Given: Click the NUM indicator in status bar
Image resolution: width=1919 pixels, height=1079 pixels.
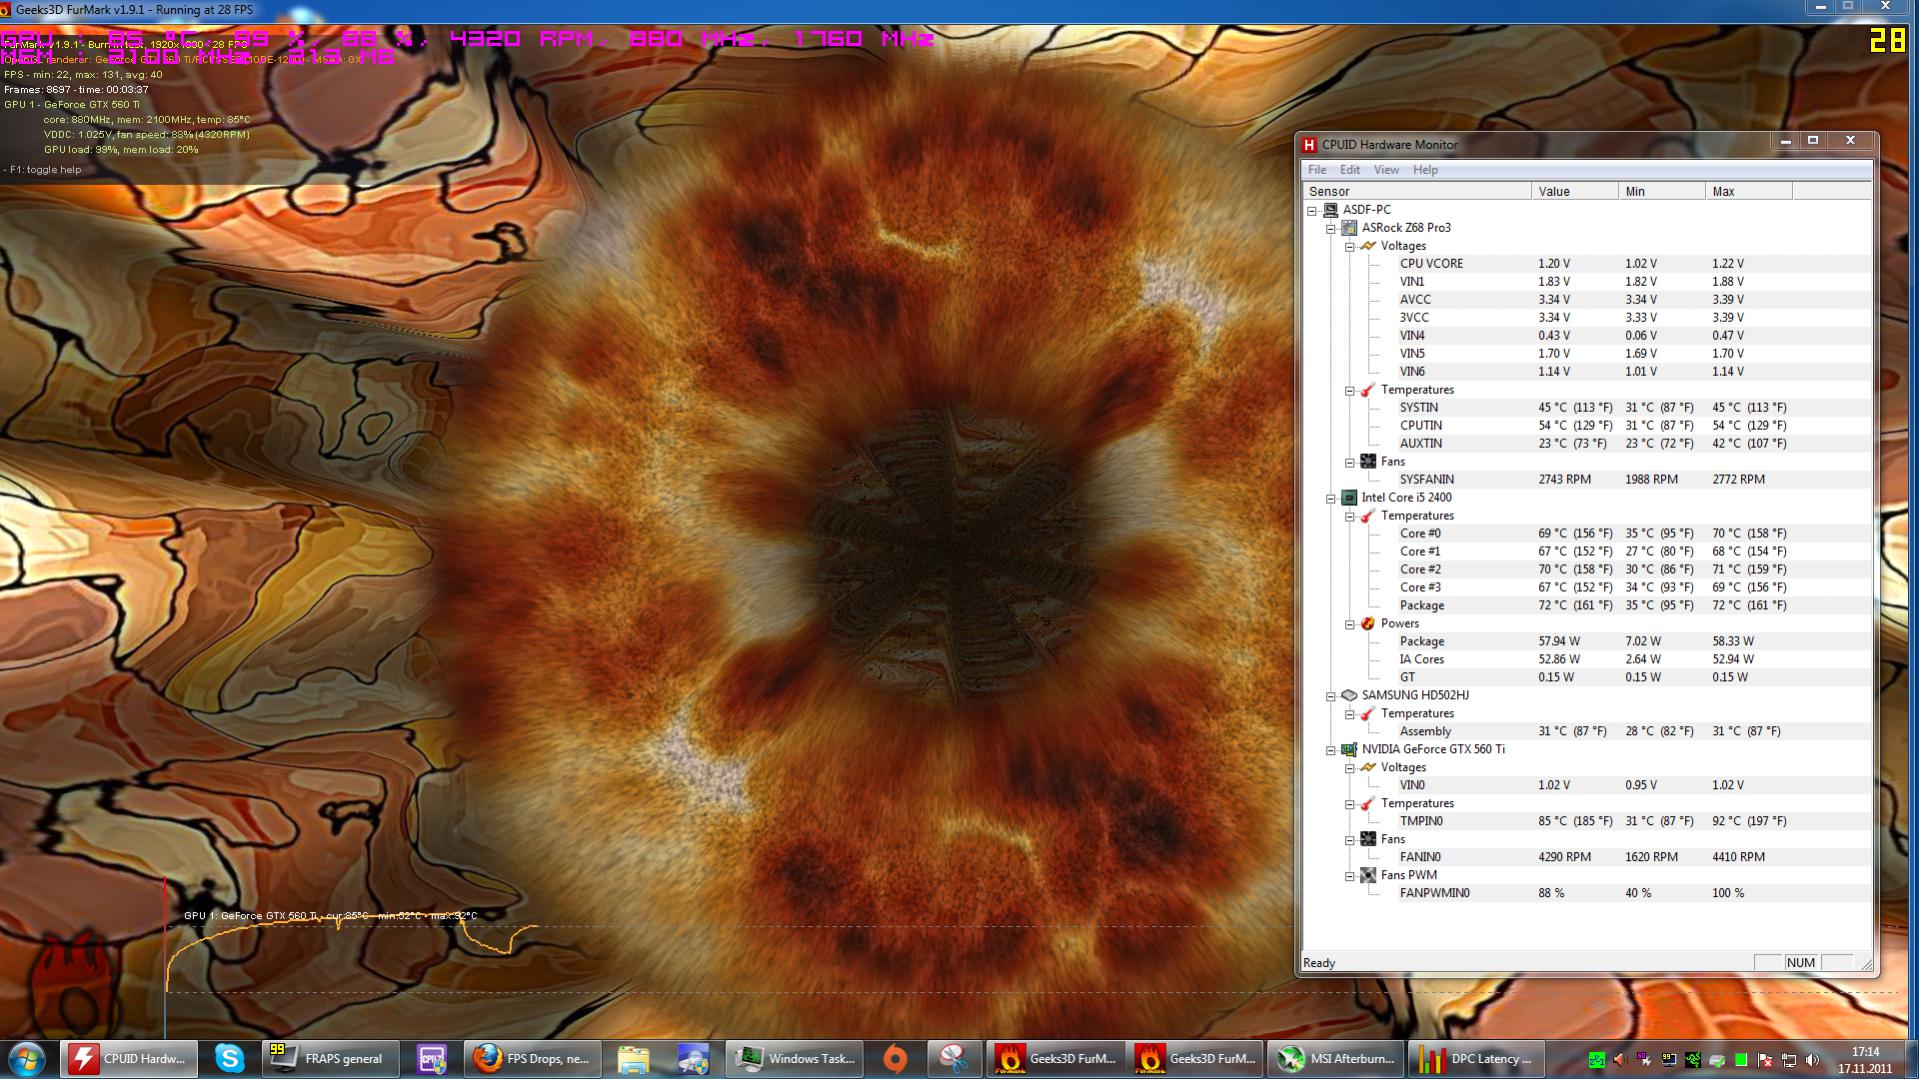Looking at the screenshot, I should click(x=1801, y=963).
